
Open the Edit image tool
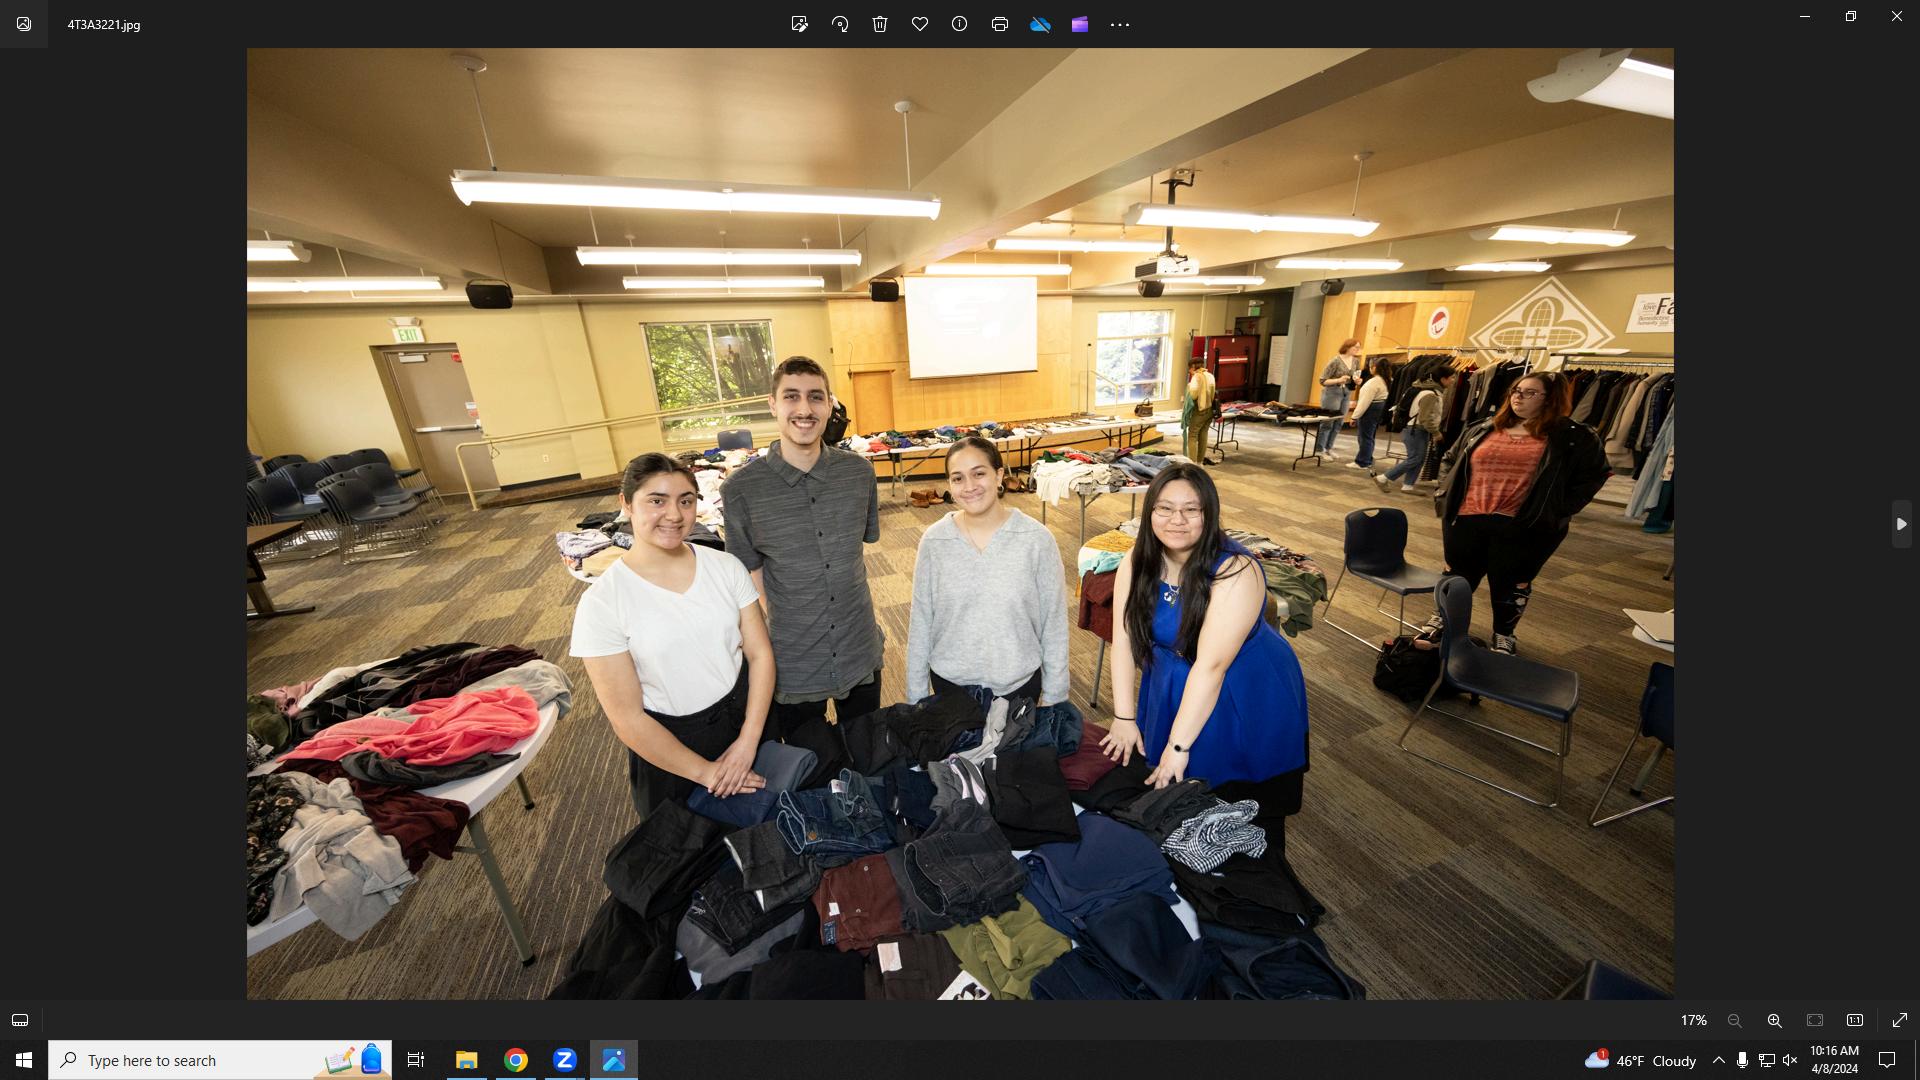(x=799, y=24)
